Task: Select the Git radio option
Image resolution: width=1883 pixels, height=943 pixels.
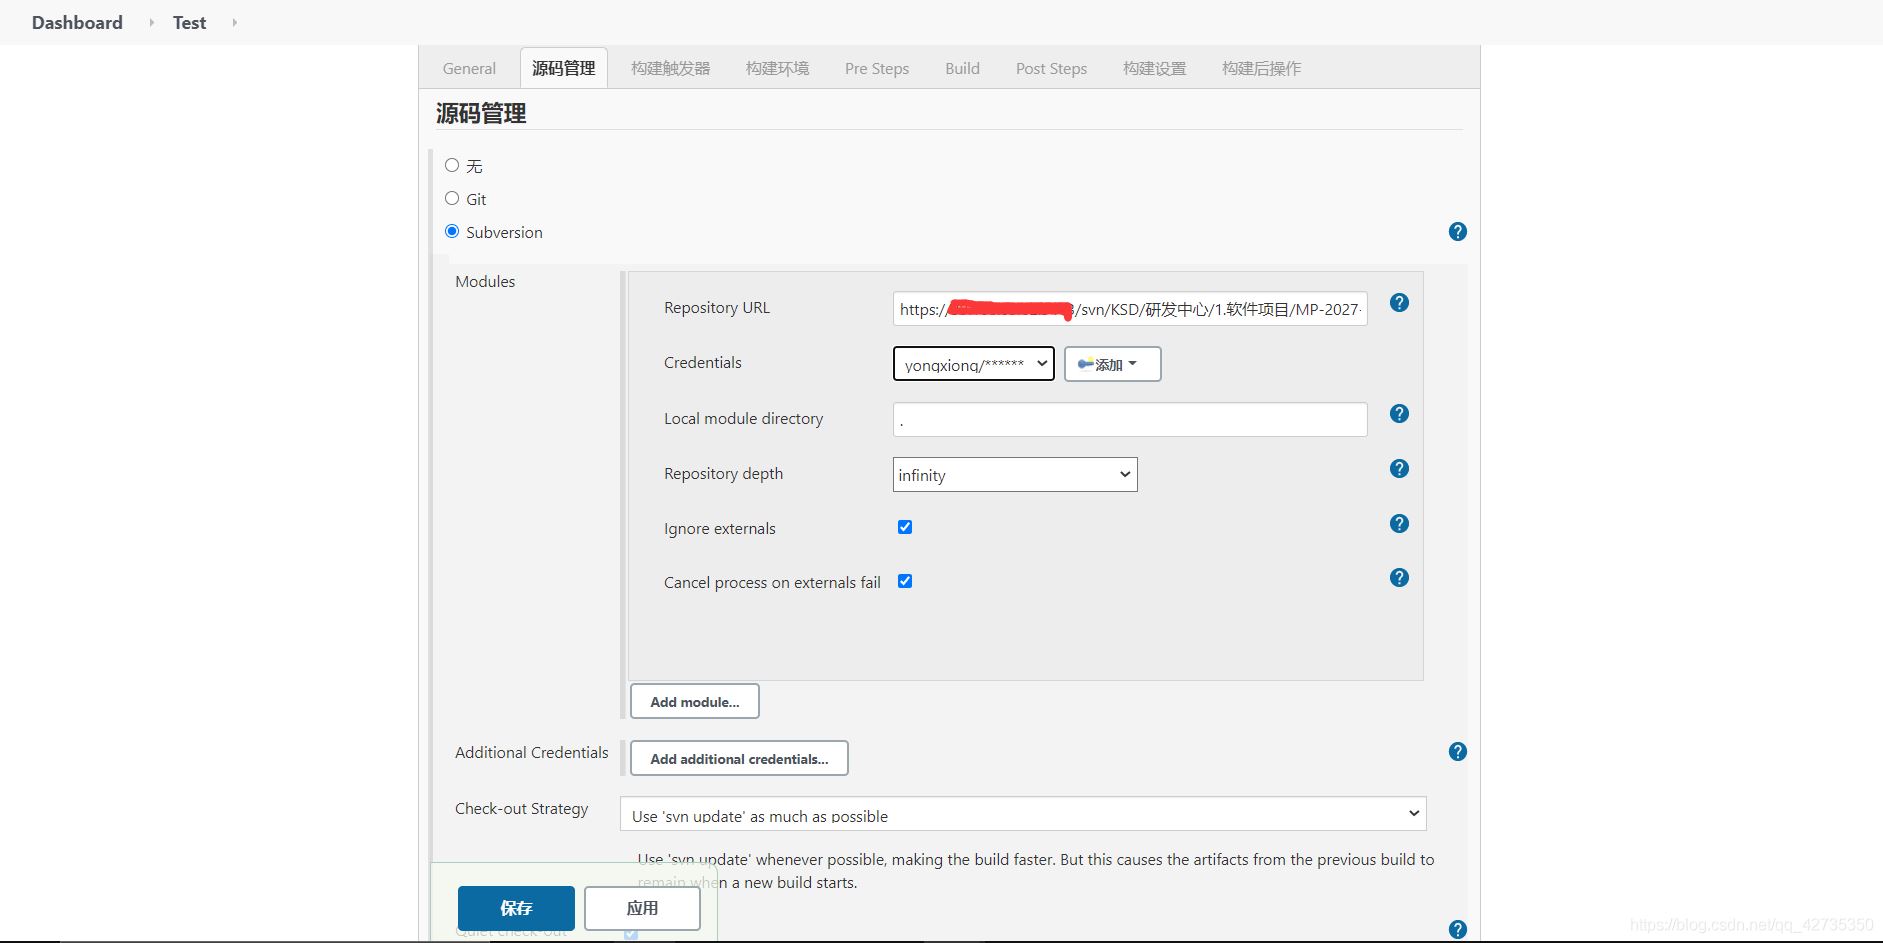Action: [x=452, y=198]
